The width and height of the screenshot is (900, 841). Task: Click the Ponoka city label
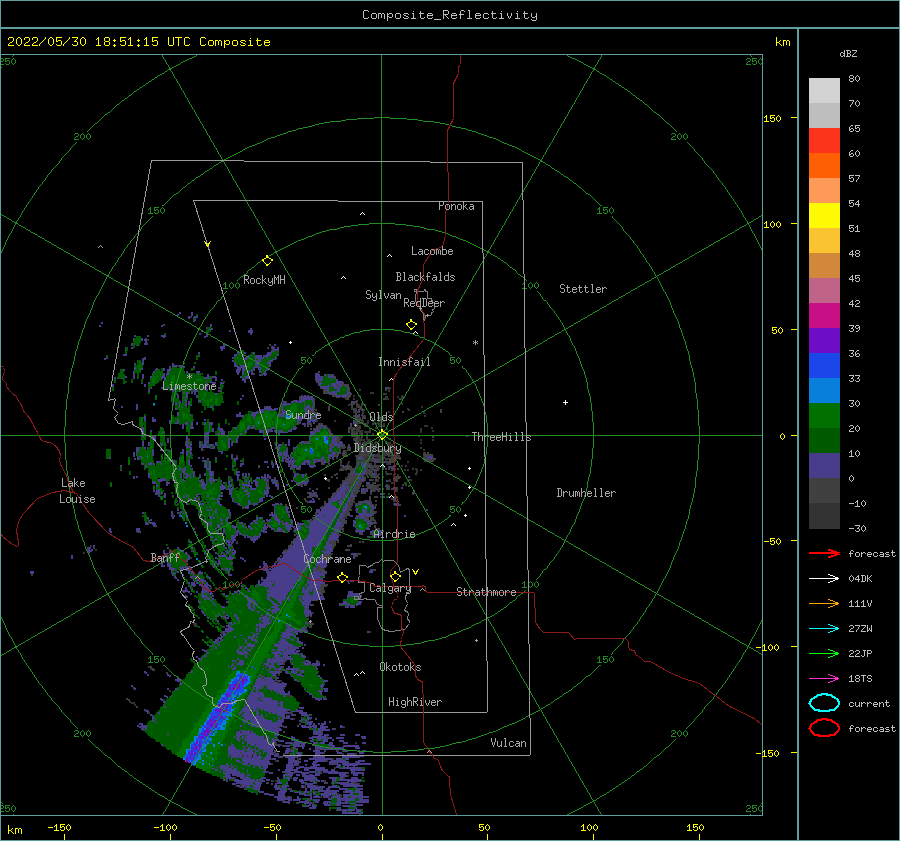(456, 206)
